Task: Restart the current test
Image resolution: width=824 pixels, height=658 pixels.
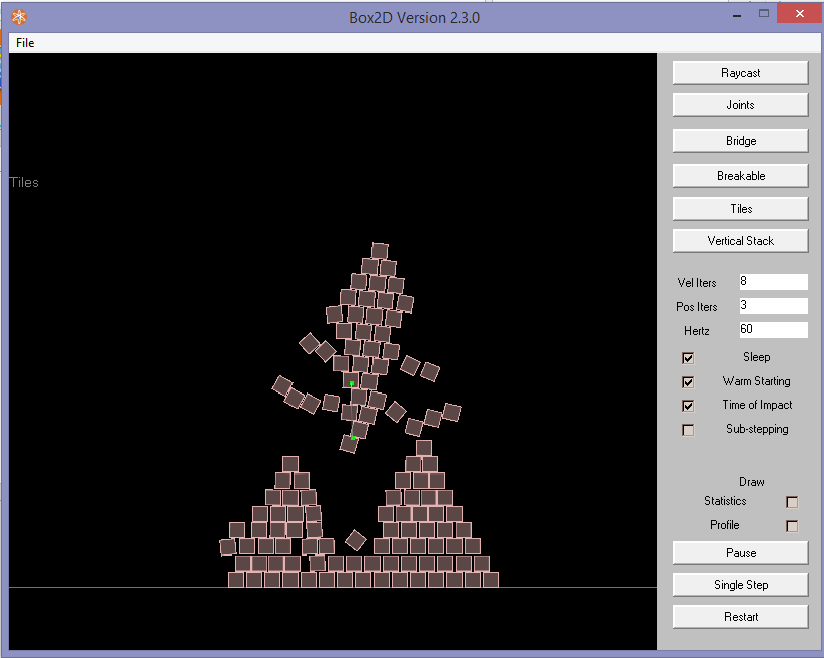Action: (740, 617)
